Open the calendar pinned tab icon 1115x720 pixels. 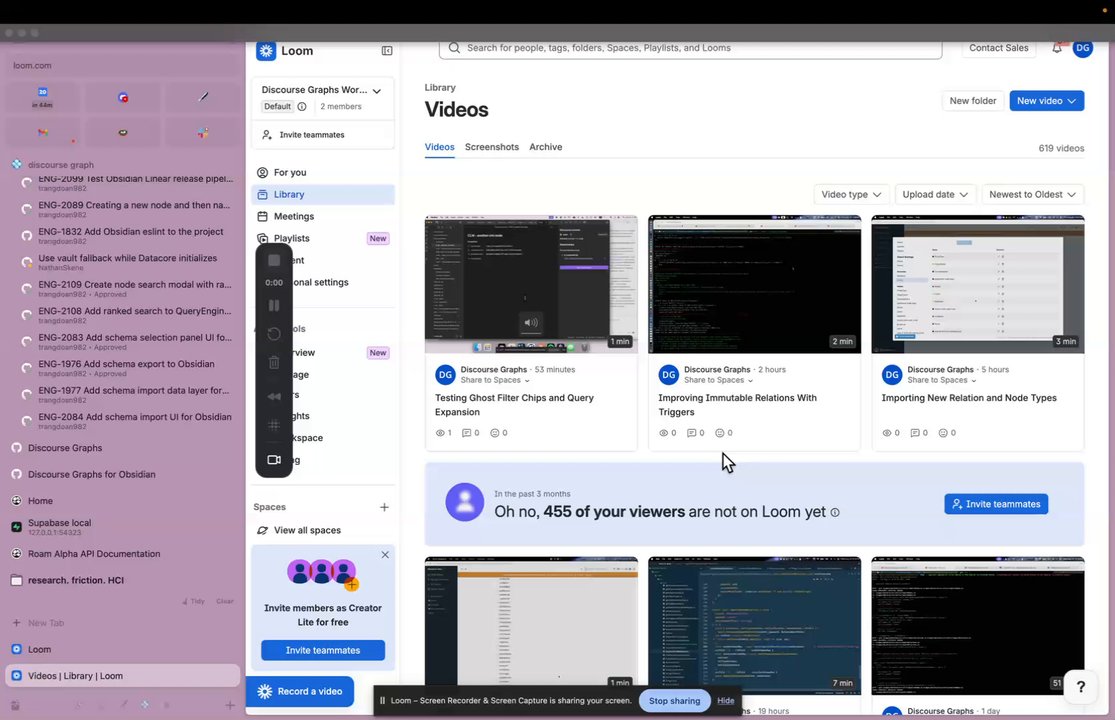43,97
